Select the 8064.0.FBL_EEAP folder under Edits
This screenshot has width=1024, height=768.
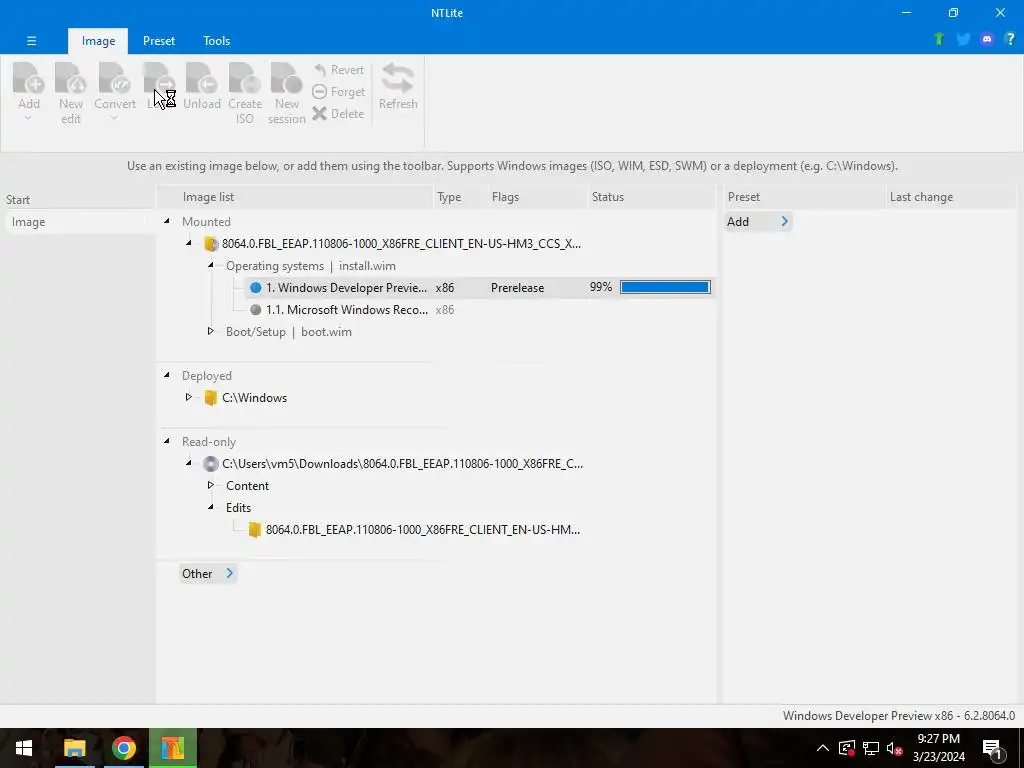[x=423, y=530]
